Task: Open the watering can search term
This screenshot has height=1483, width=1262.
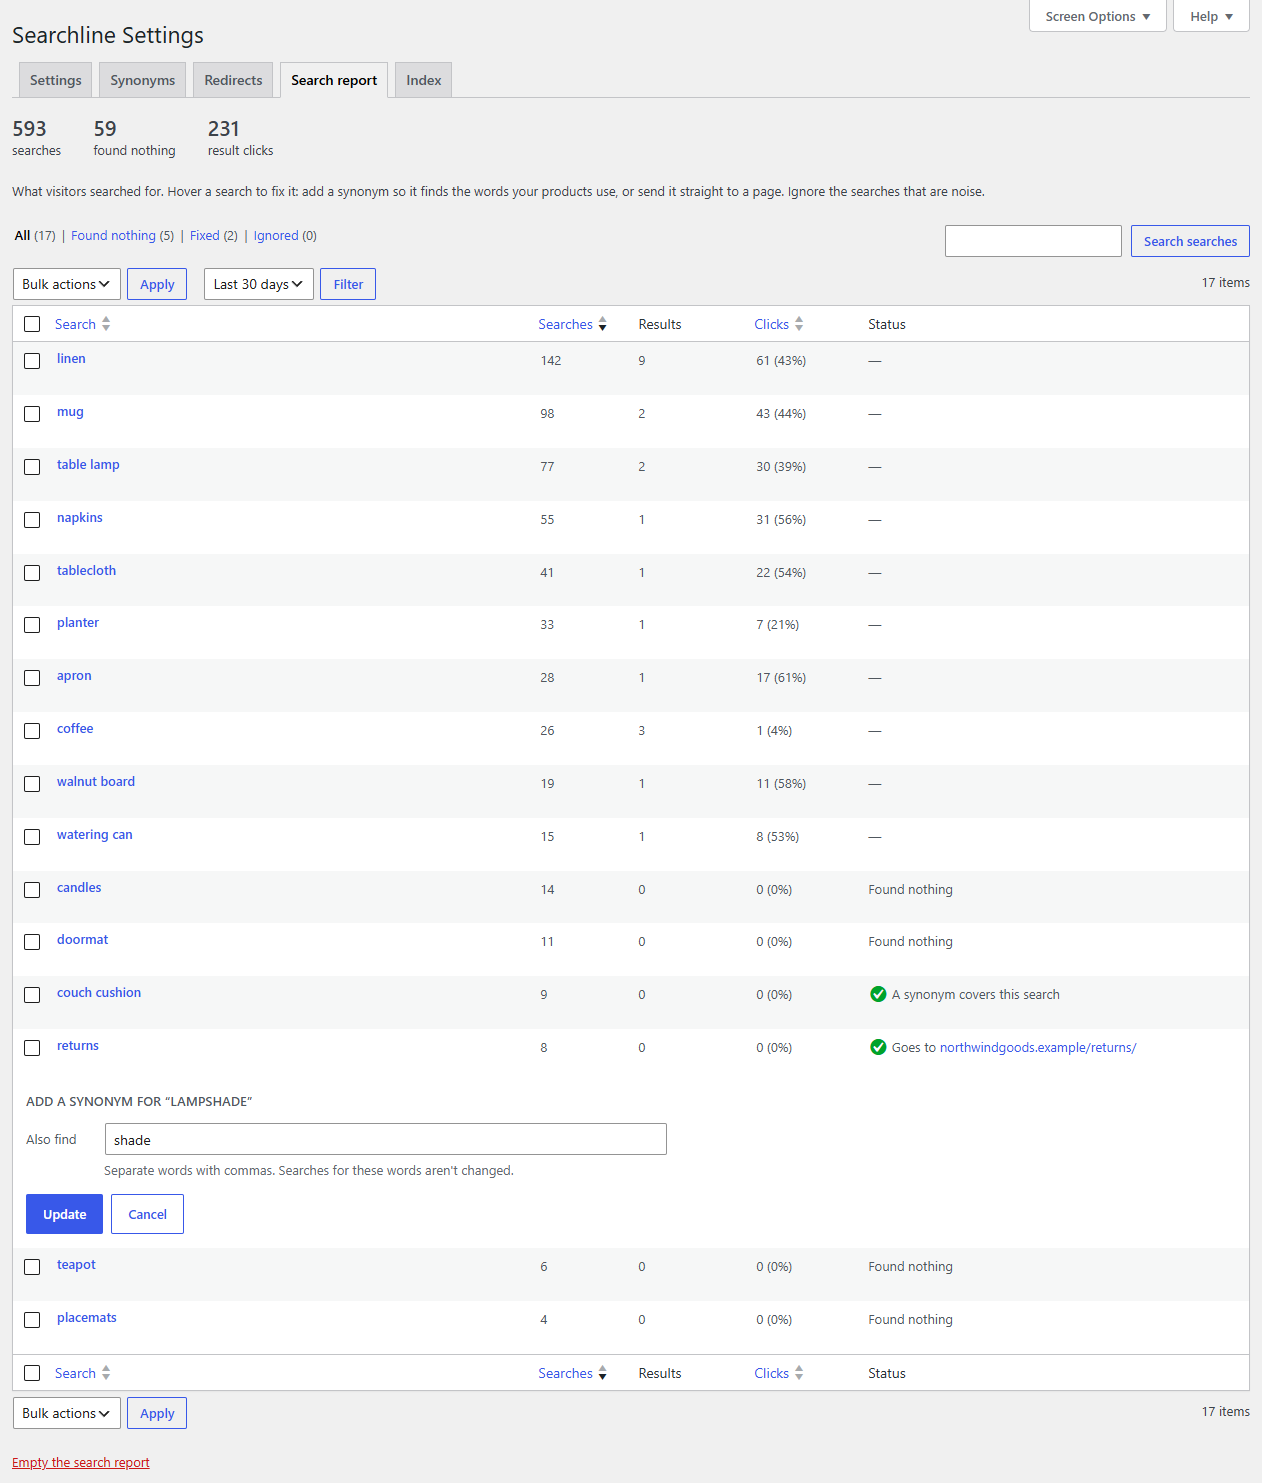Action: pos(95,835)
